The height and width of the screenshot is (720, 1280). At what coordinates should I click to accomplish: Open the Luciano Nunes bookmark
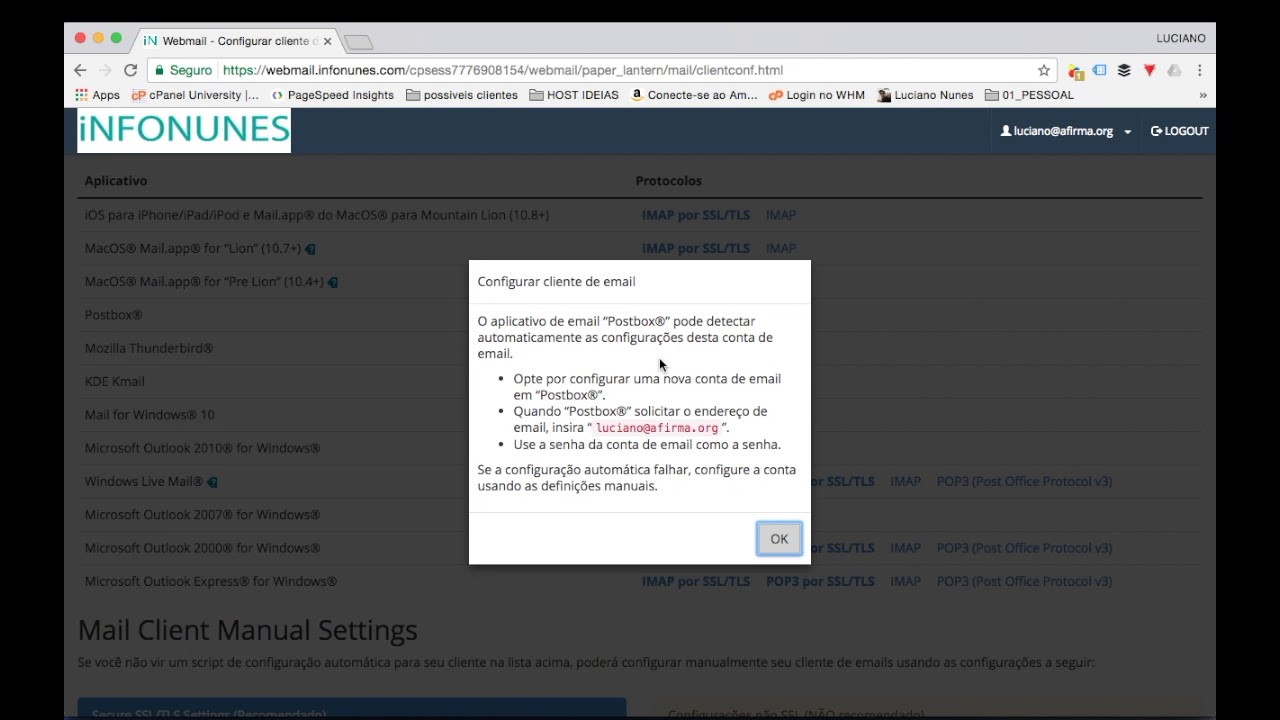click(x=925, y=95)
